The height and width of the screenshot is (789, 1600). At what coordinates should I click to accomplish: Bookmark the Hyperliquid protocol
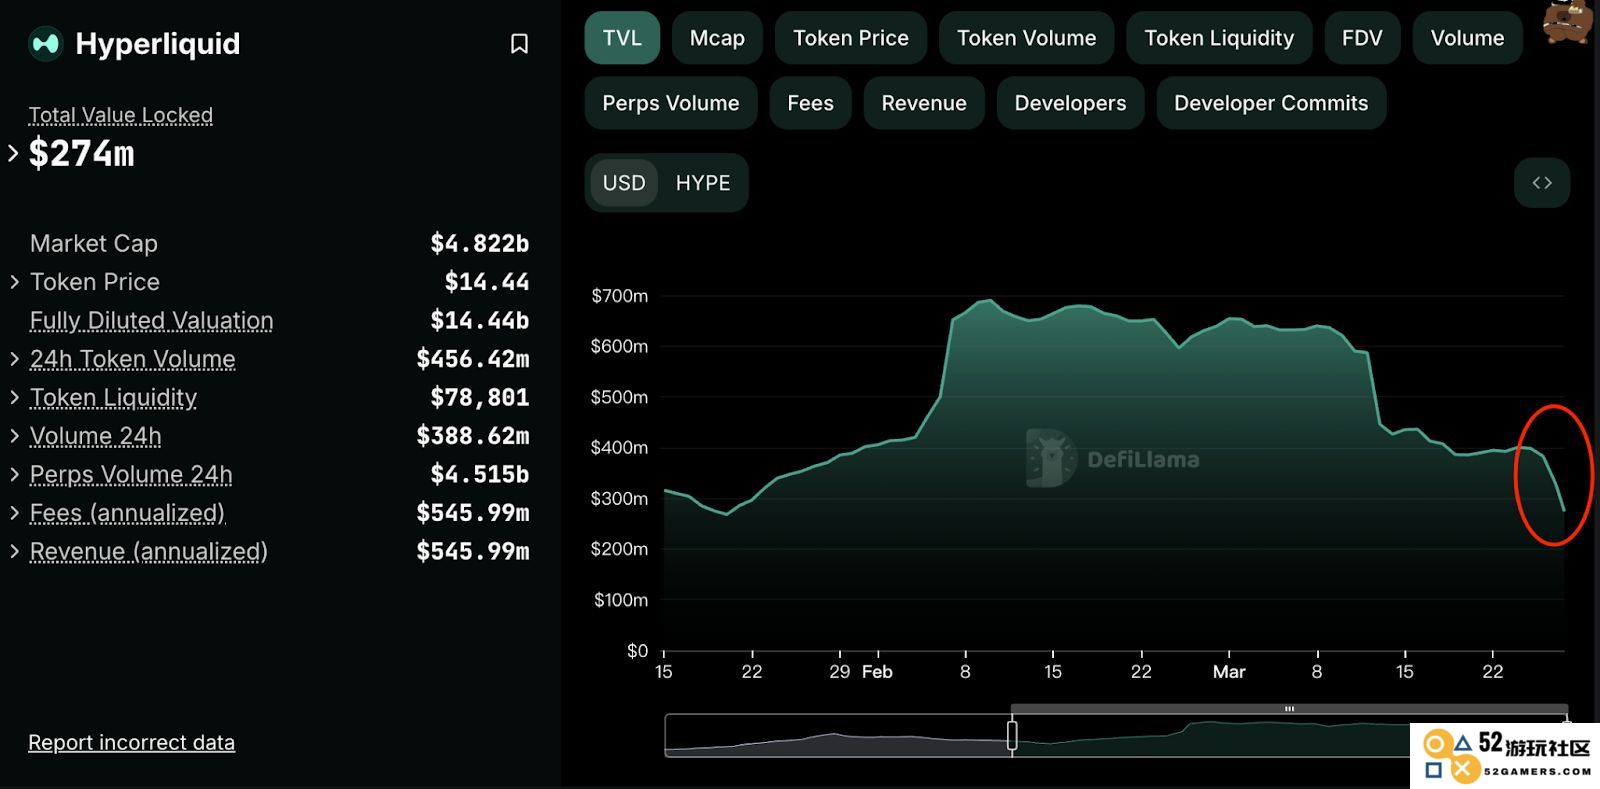point(519,44)
